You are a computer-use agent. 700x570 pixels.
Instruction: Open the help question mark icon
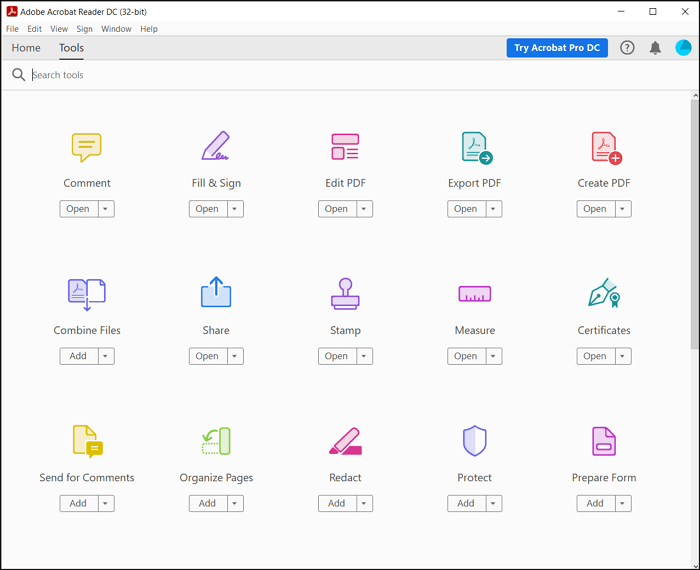pos(627,48)
